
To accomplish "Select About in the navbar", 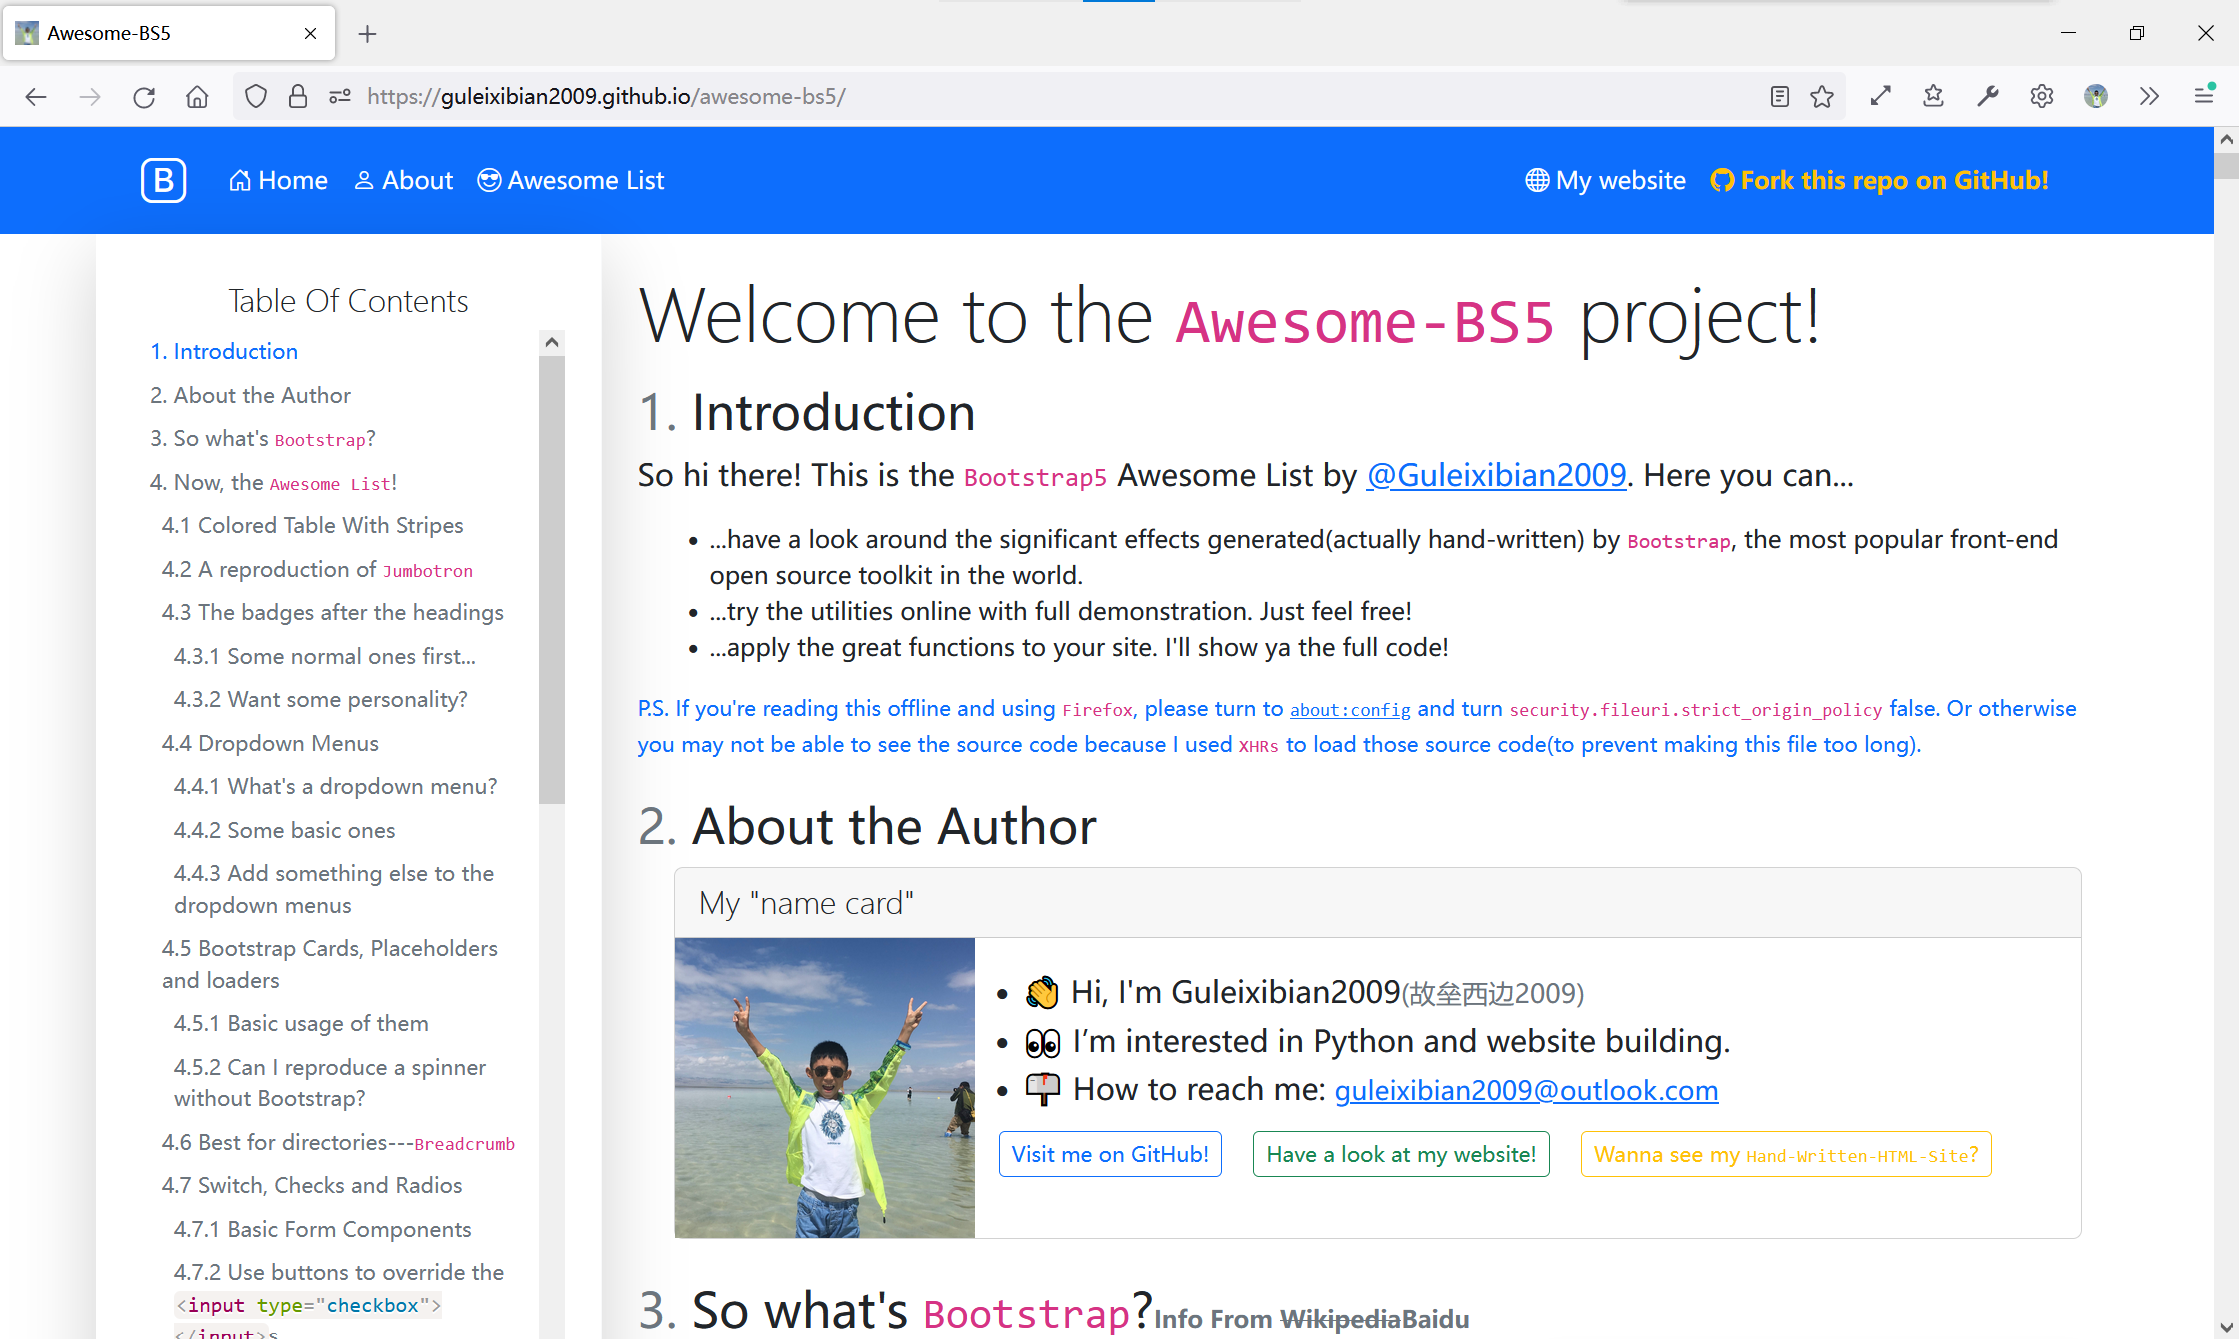I will (404, 180).
